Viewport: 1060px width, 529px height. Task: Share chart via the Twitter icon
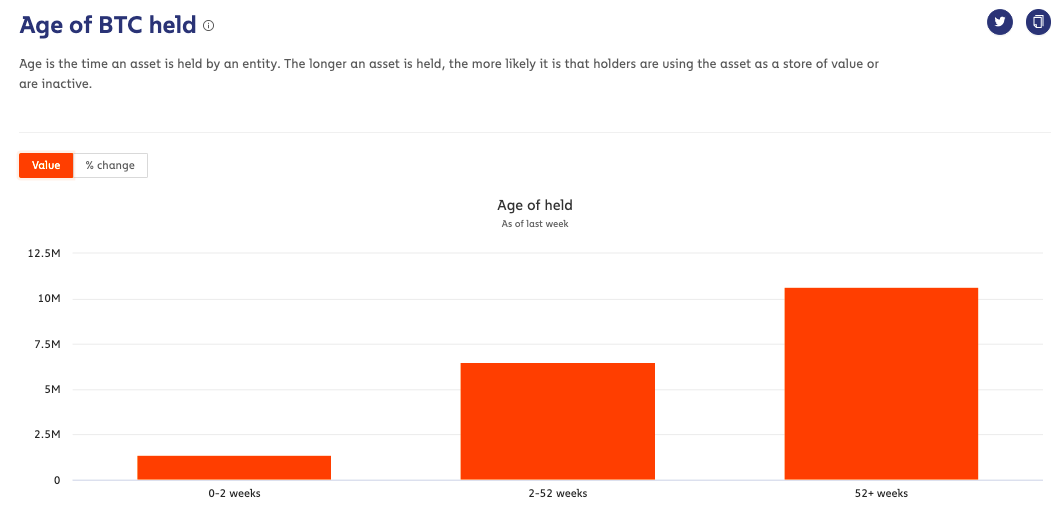pyautogui.click(x=1000, y=22)
